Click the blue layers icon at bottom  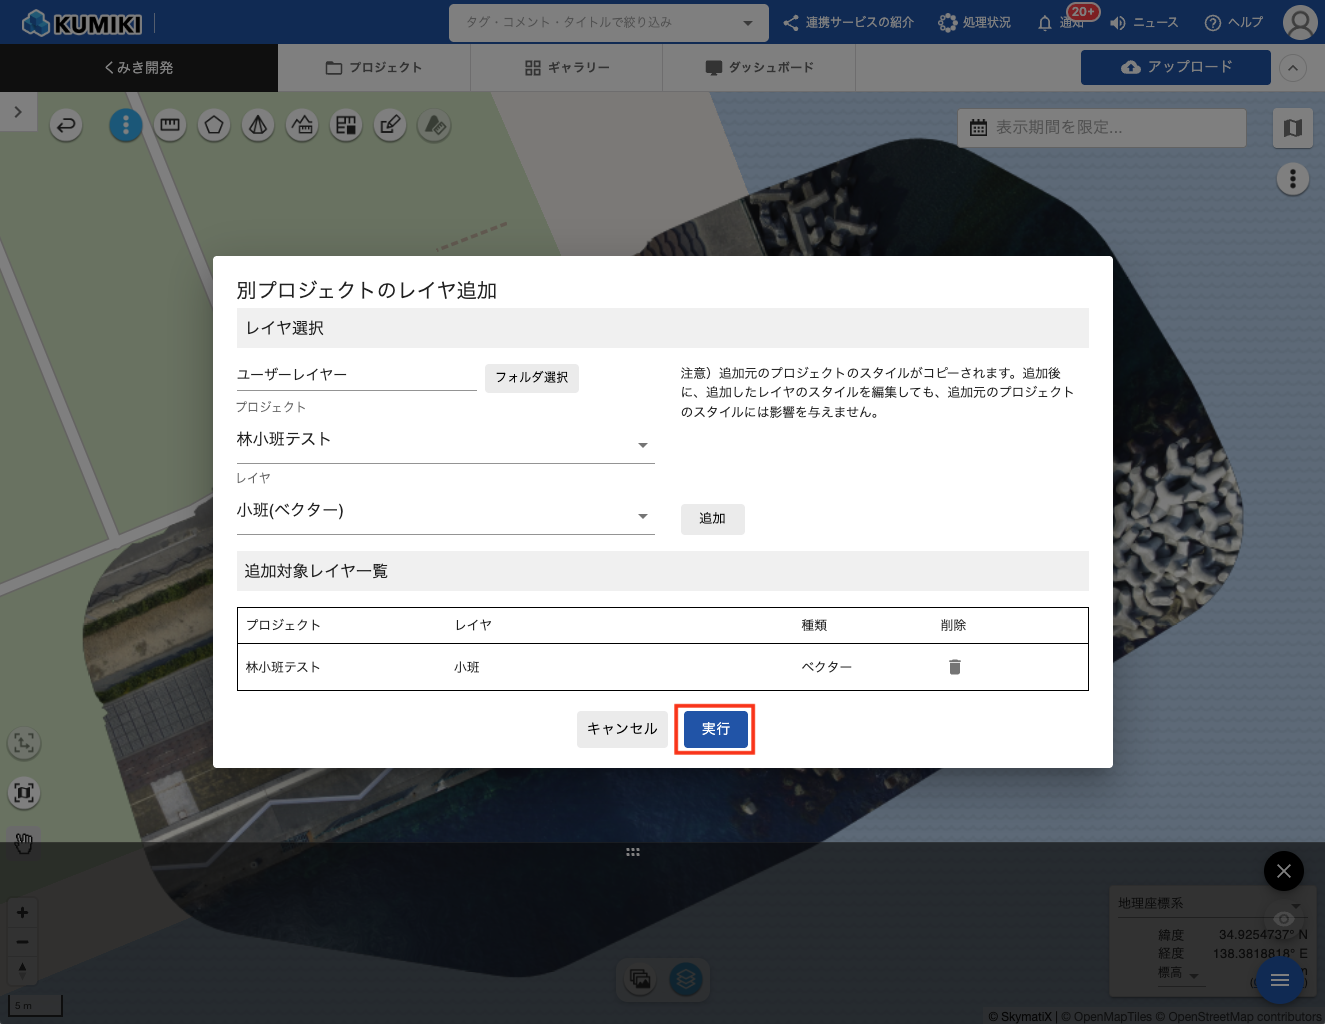coord(686,979)
